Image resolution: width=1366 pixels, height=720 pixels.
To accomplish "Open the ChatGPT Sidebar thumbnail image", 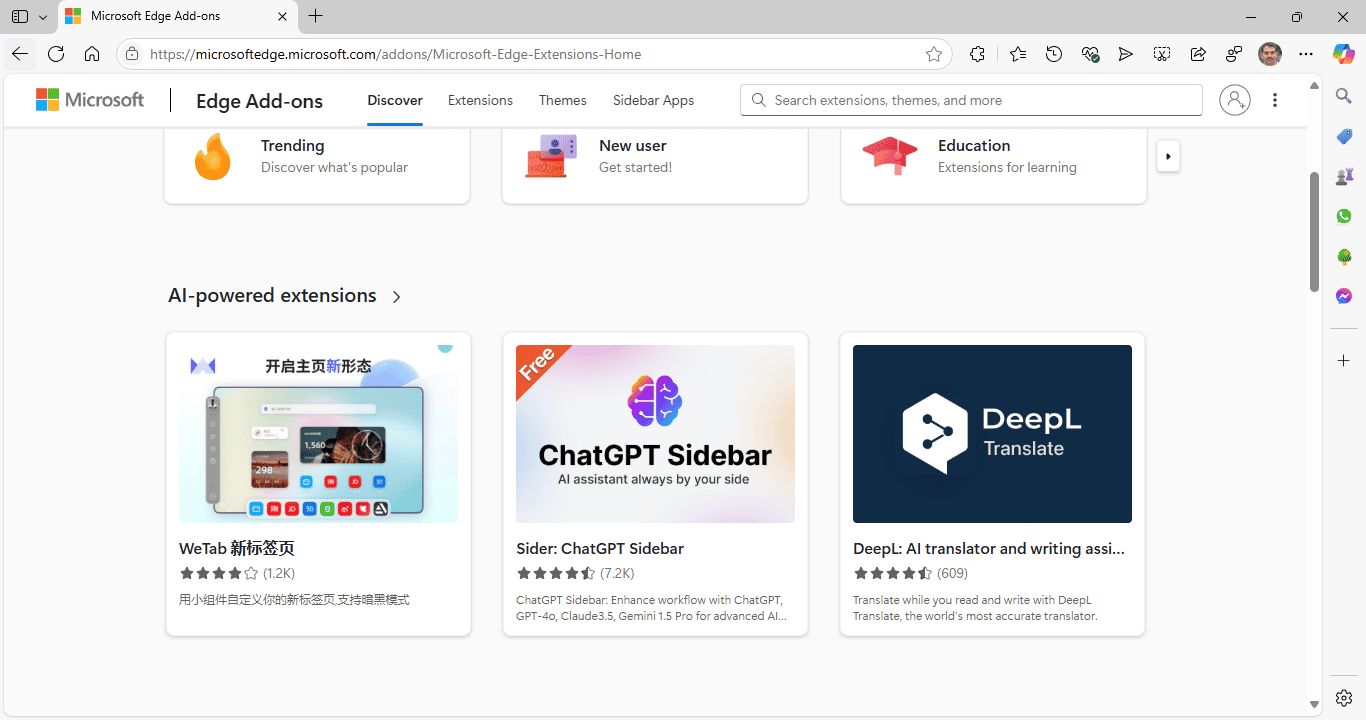I will pos(655,434).
